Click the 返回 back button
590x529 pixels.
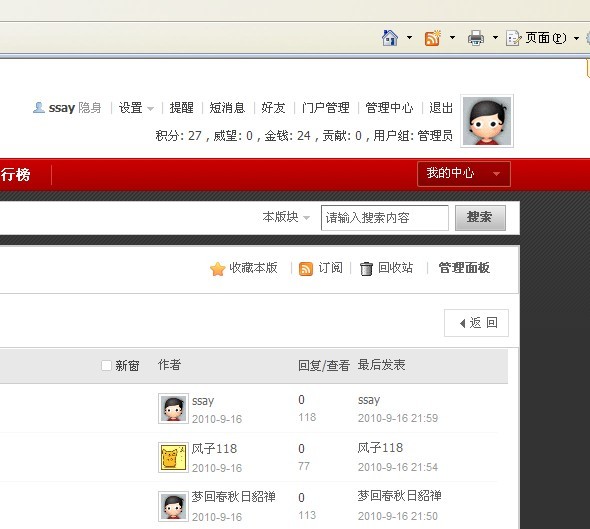(x=476, y=323)
